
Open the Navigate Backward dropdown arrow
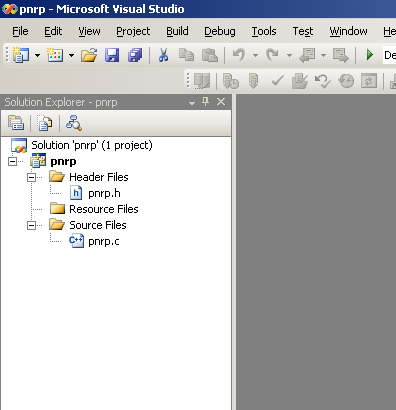click(x=323, y=55)
